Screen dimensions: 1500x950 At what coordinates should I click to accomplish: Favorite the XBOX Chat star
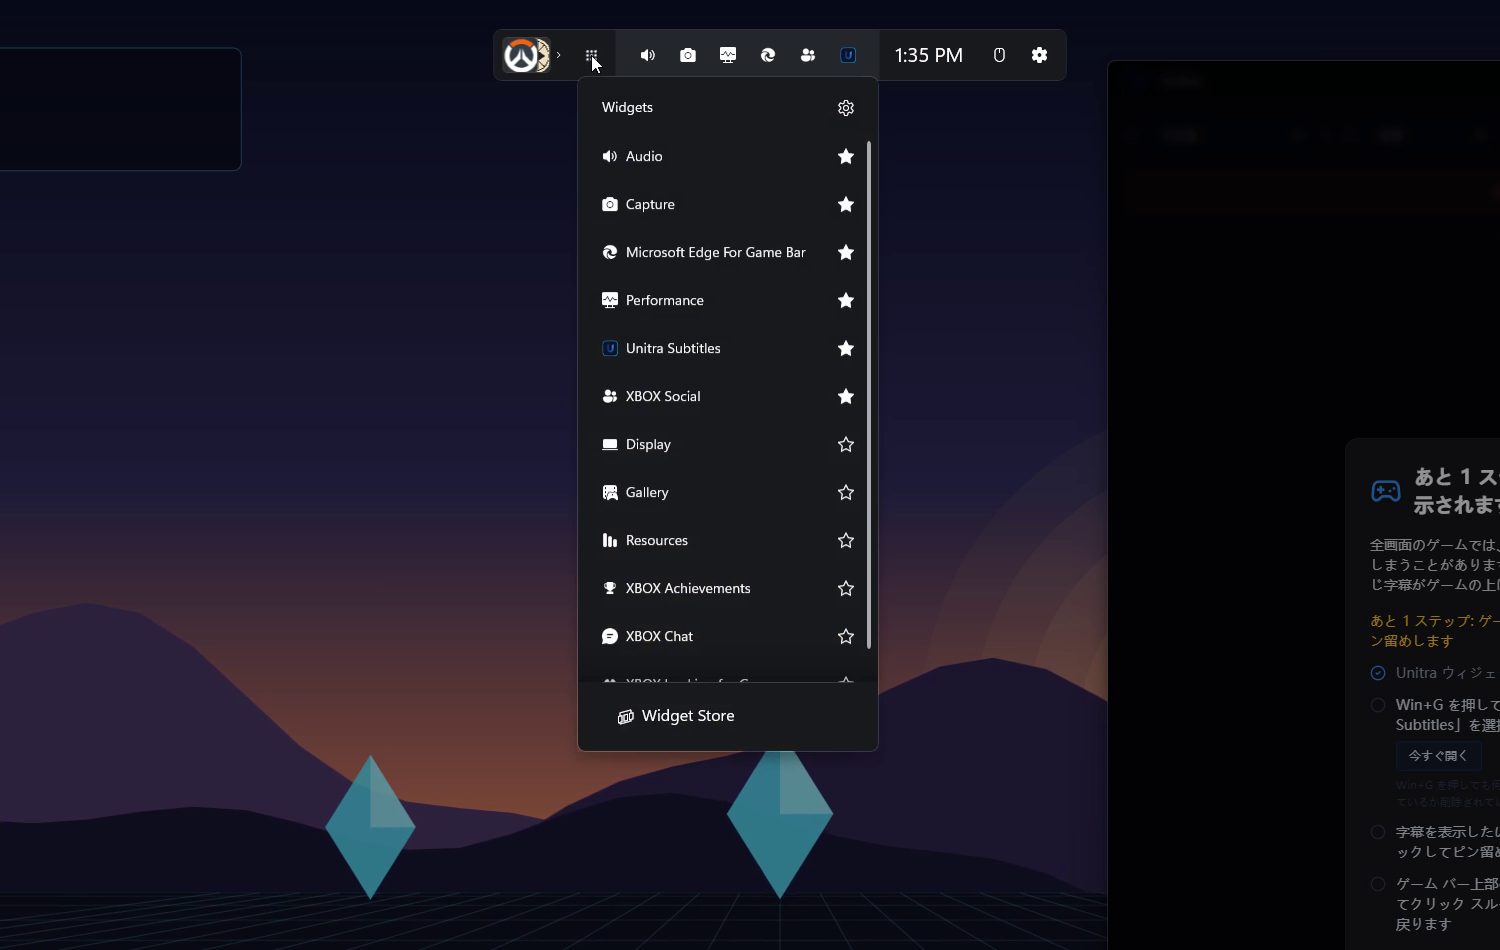point(846,636)
